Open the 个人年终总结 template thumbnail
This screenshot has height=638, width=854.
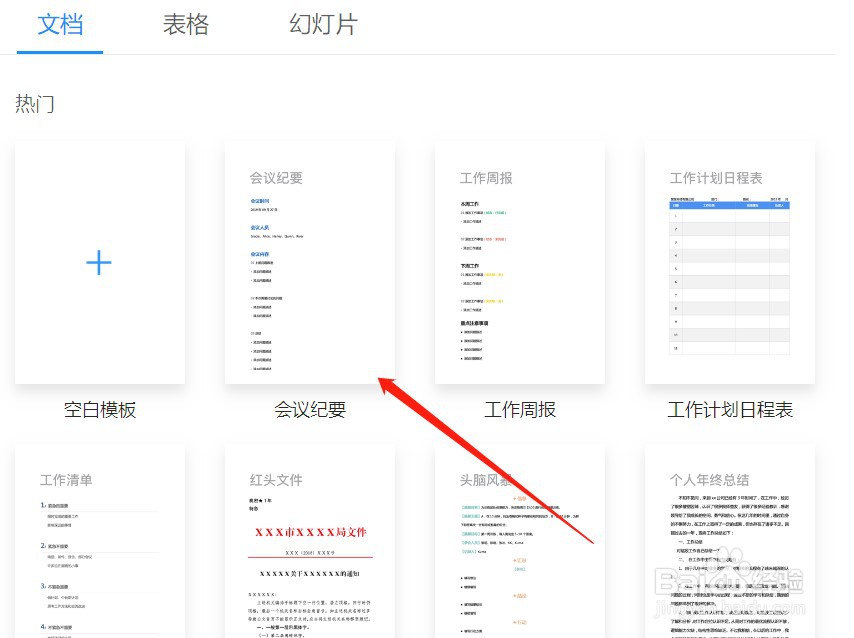(x=729, y=550)
